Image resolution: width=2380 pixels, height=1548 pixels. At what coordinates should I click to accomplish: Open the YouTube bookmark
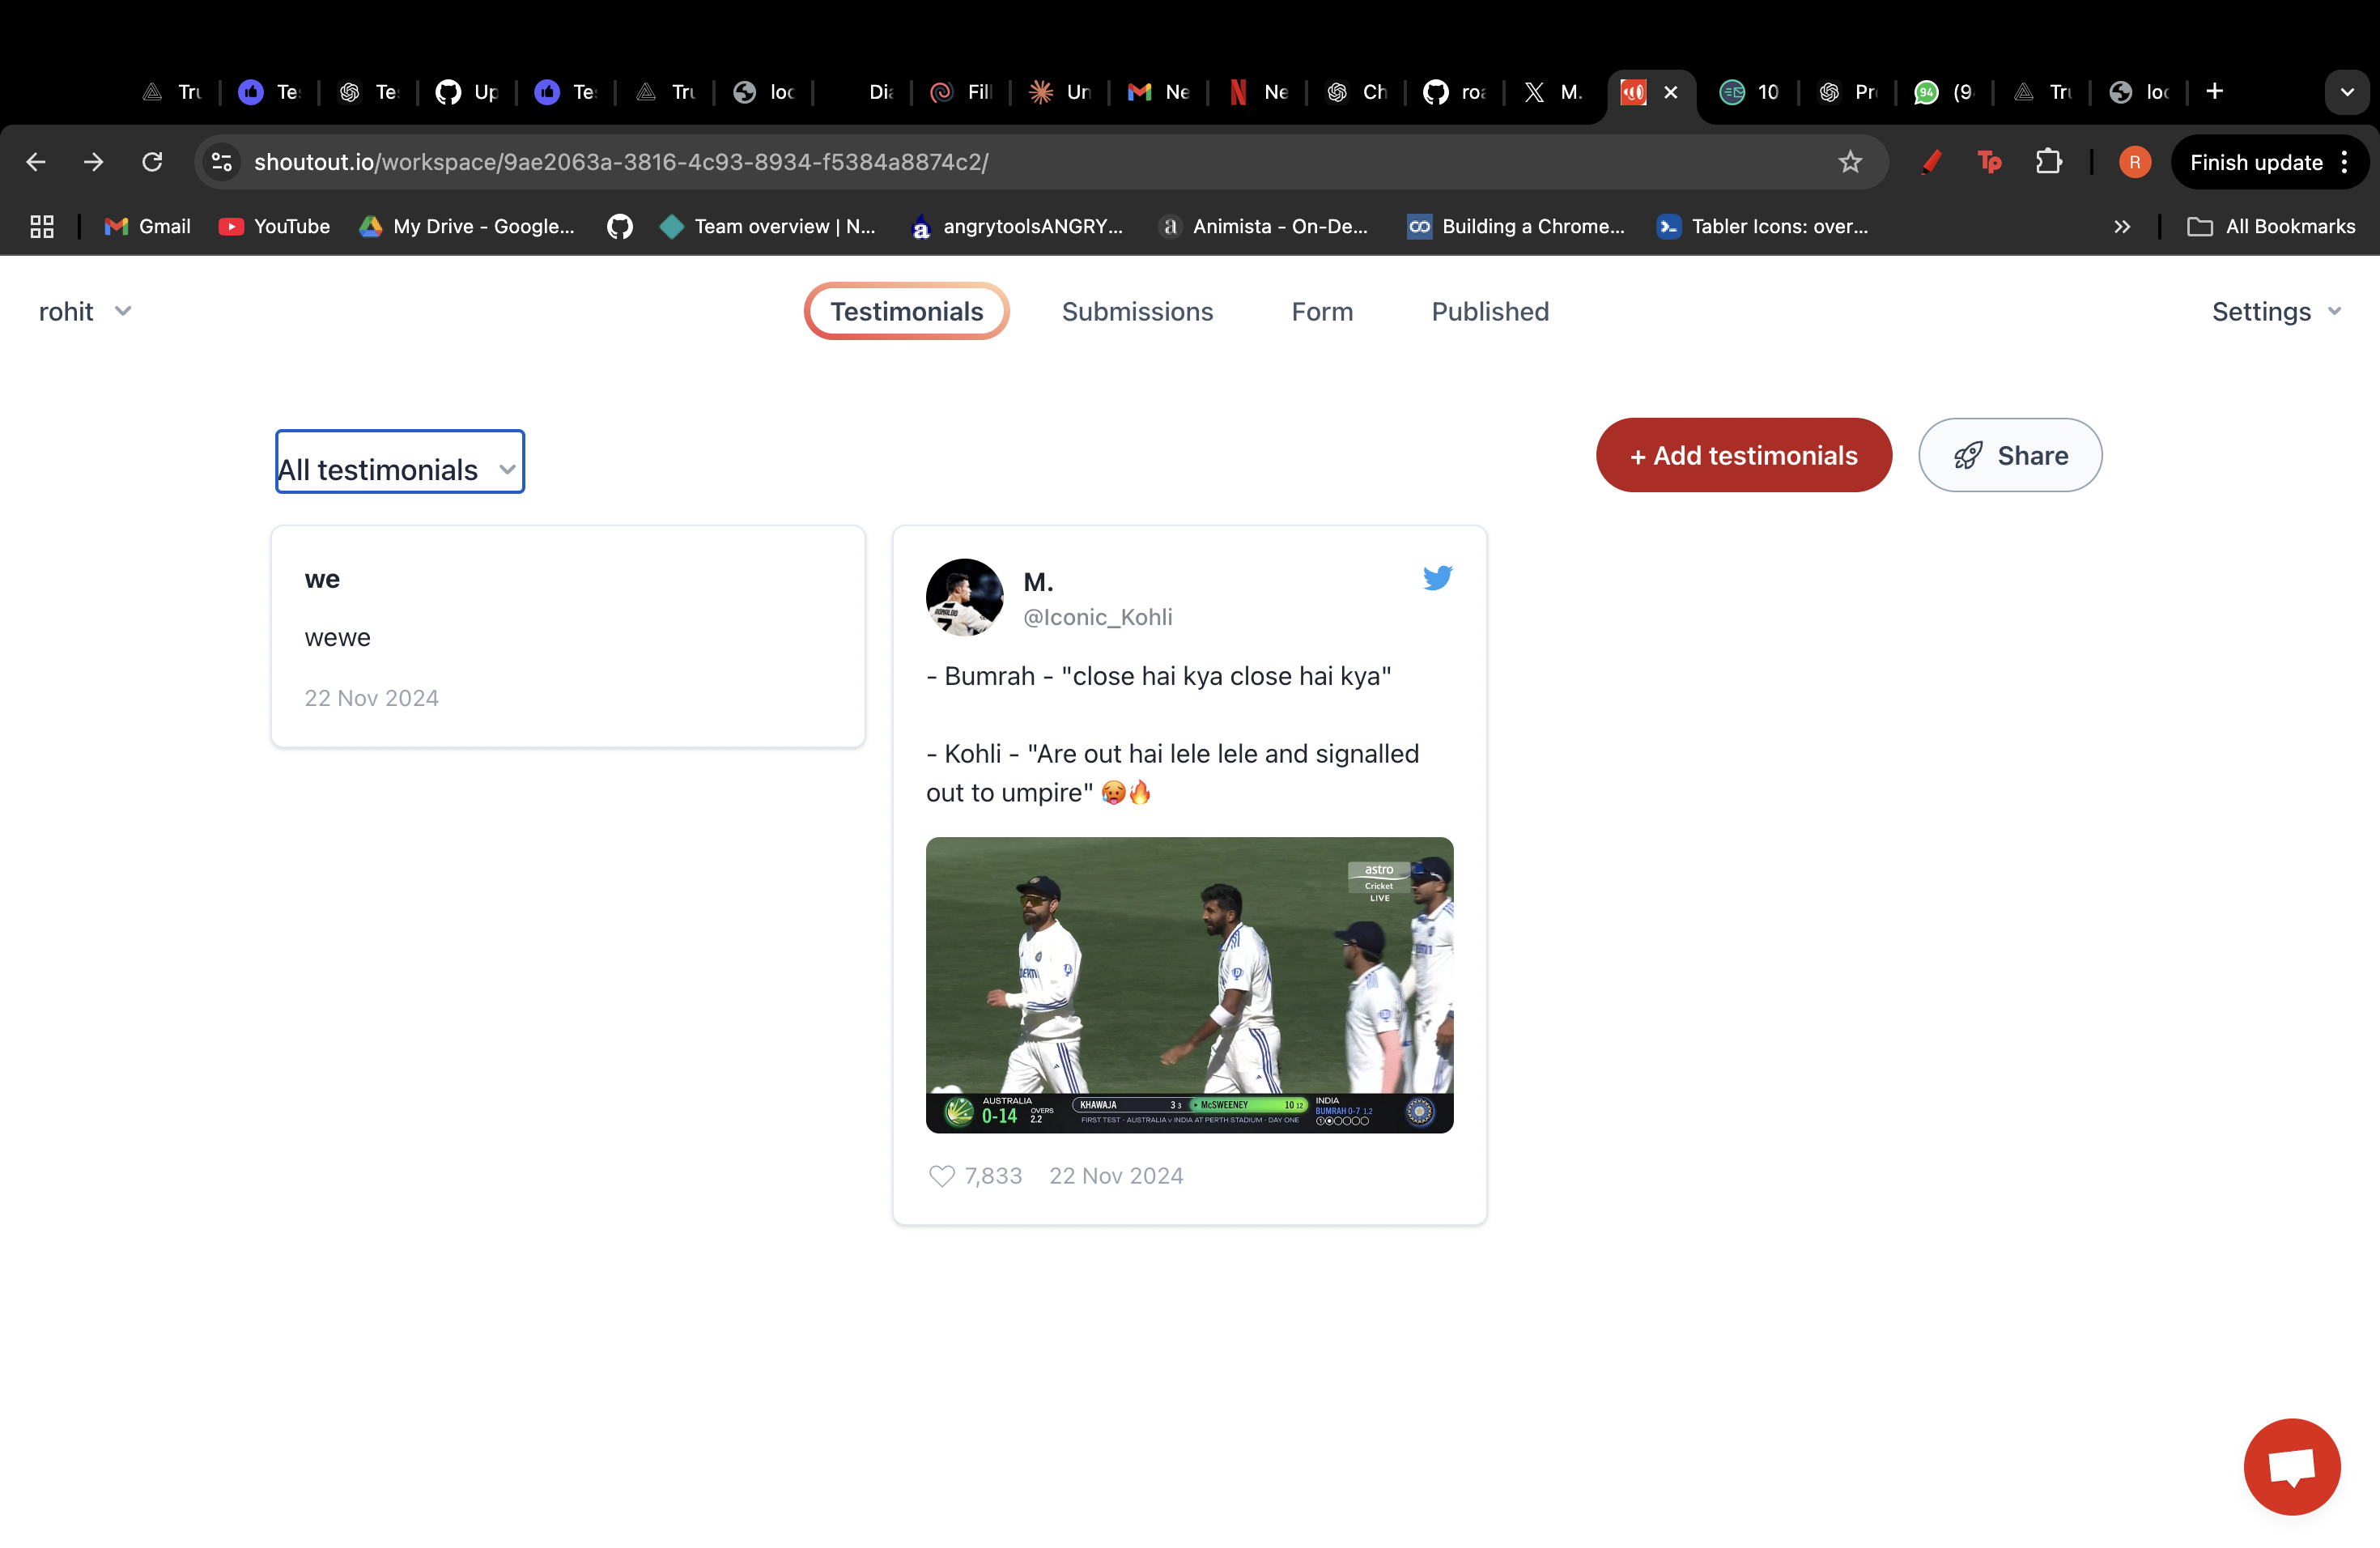[274, 226]
